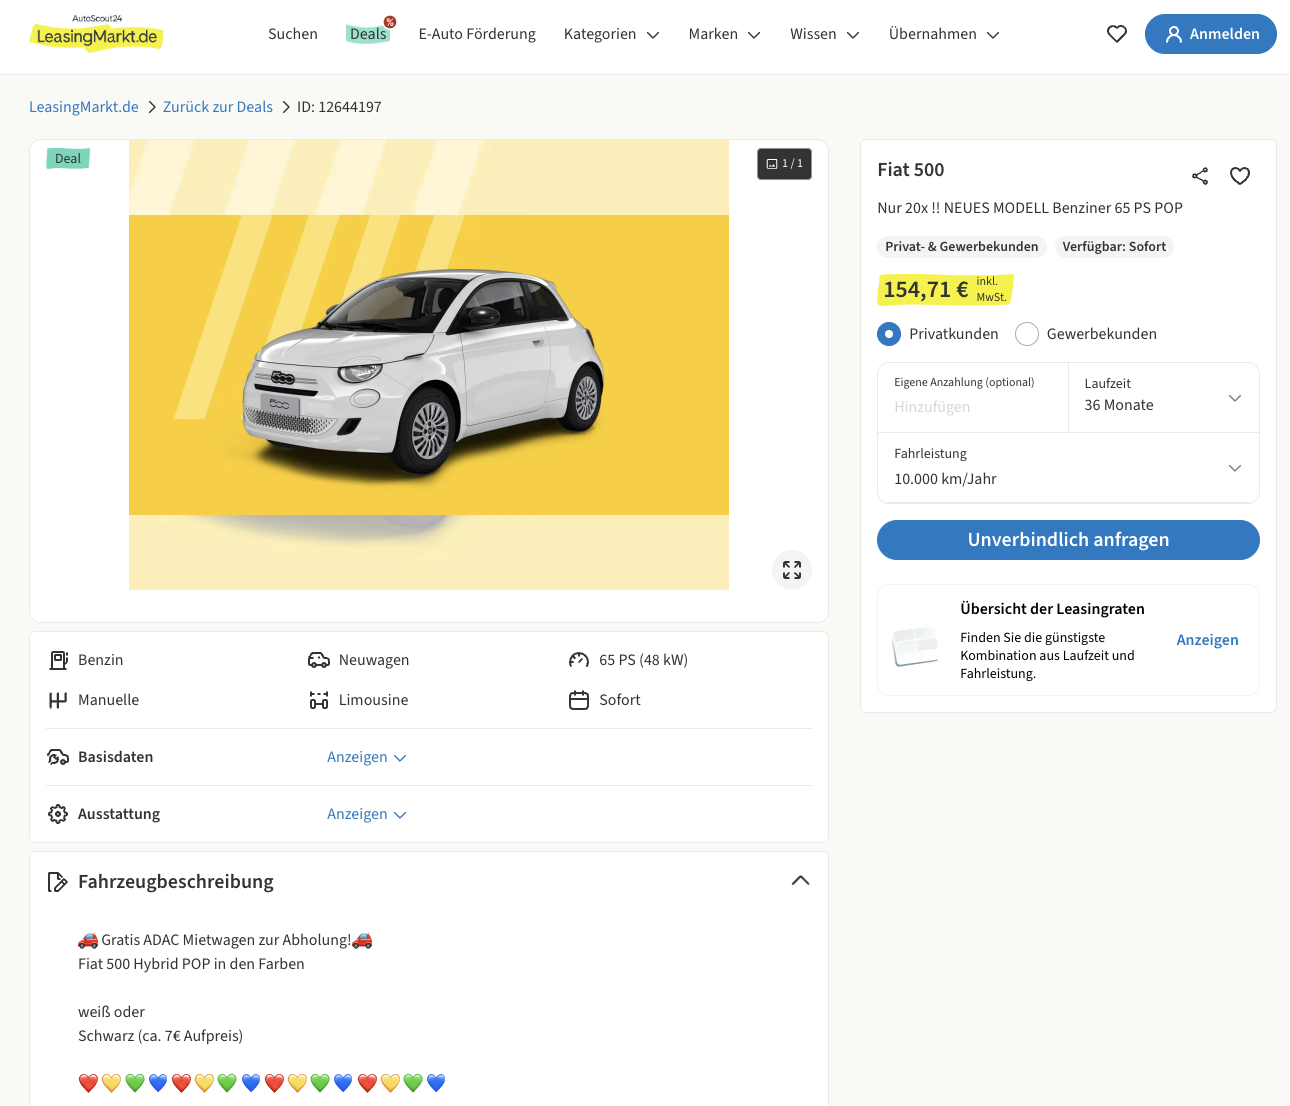This screenshot has height=1106, width=1290.
Task: Open the wishlist heart in the header
Action: (x=1117, y=34)
